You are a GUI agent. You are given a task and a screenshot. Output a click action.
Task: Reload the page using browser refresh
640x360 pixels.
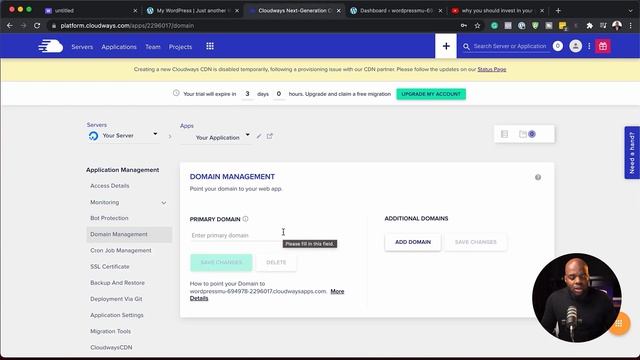(37, 25)
